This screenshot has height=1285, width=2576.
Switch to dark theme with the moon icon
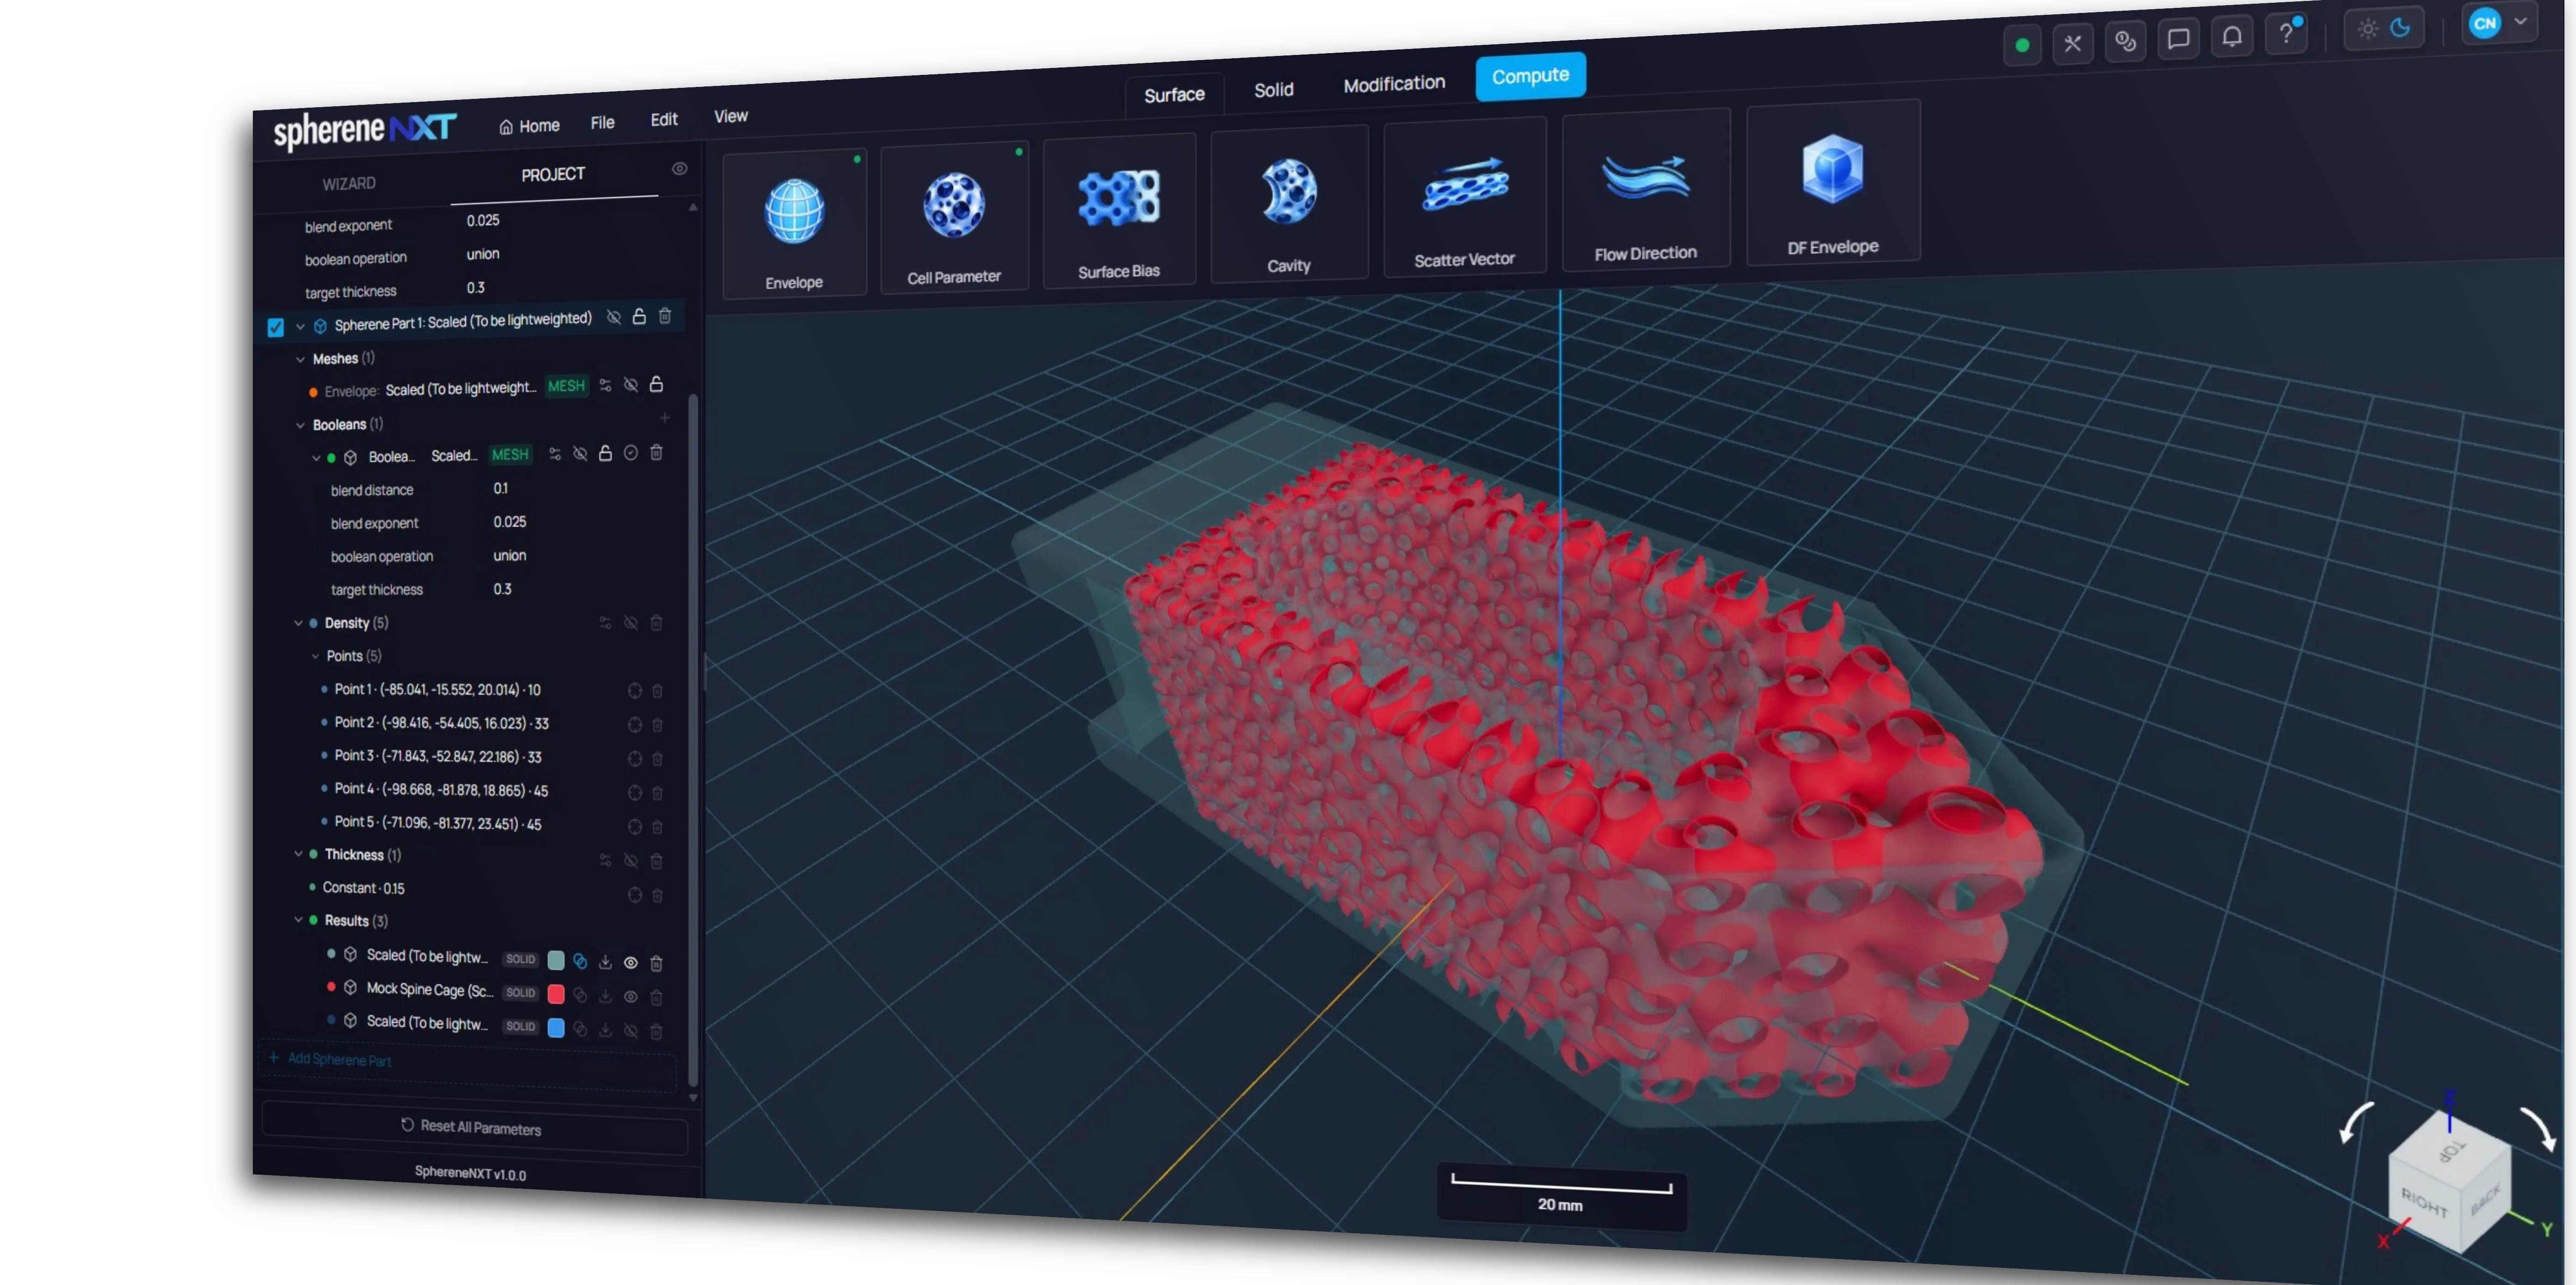click(2400, 27)
